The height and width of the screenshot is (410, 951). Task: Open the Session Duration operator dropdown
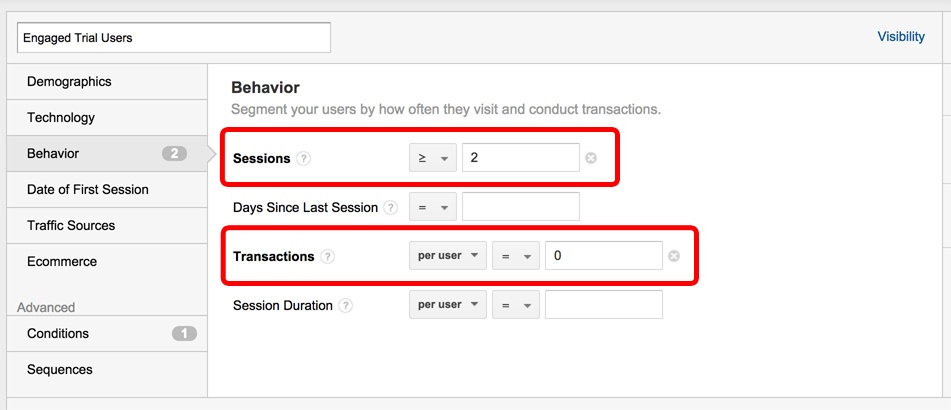[514, 305]
